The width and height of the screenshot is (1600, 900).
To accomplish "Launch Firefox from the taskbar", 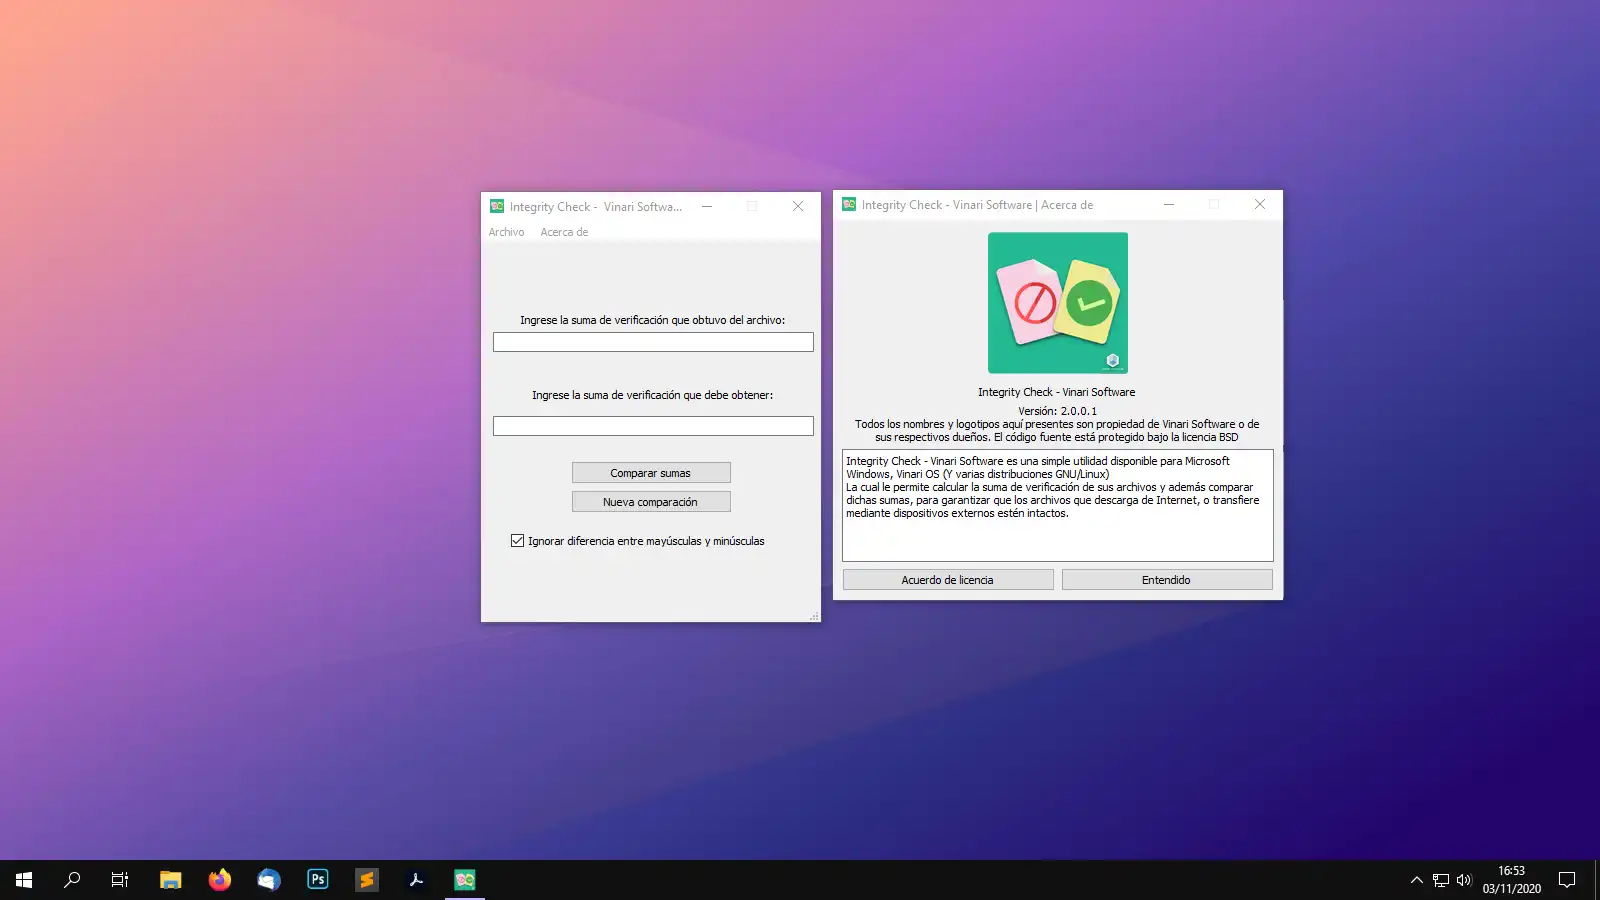I will click(x=220, y=880).
